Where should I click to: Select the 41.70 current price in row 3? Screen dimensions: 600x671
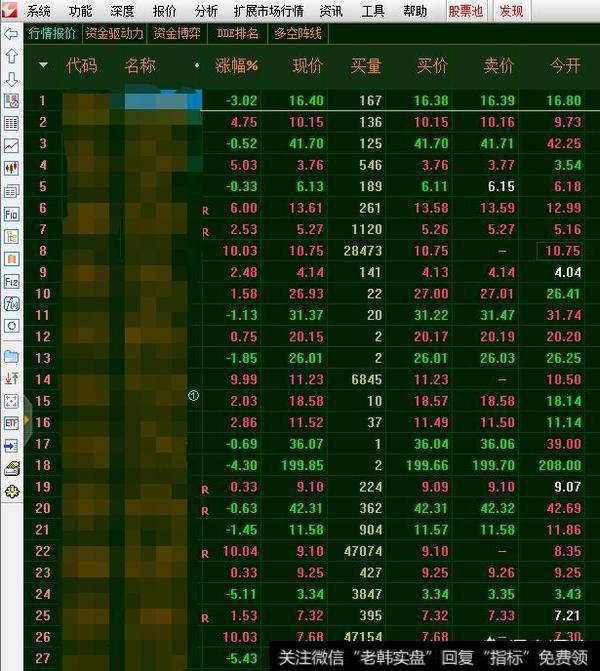point(306,143)
